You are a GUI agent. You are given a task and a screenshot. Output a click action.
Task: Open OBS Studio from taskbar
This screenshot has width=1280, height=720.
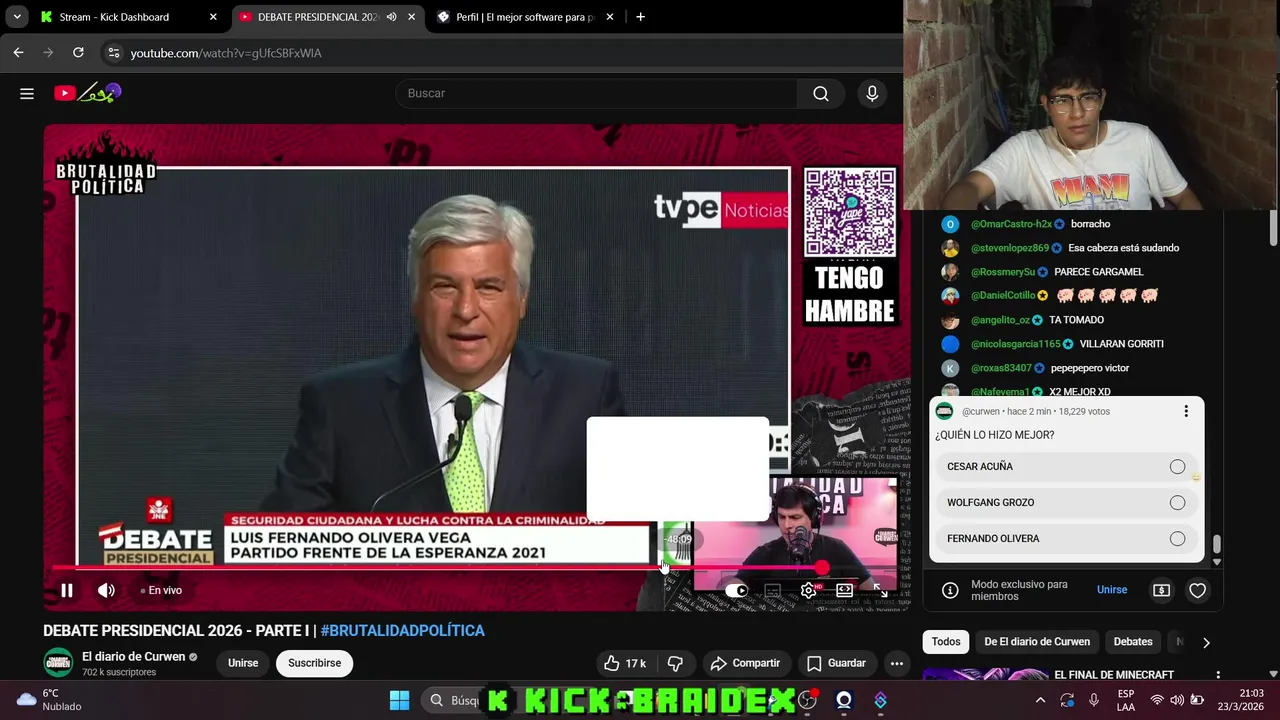(x=808, y=700)
